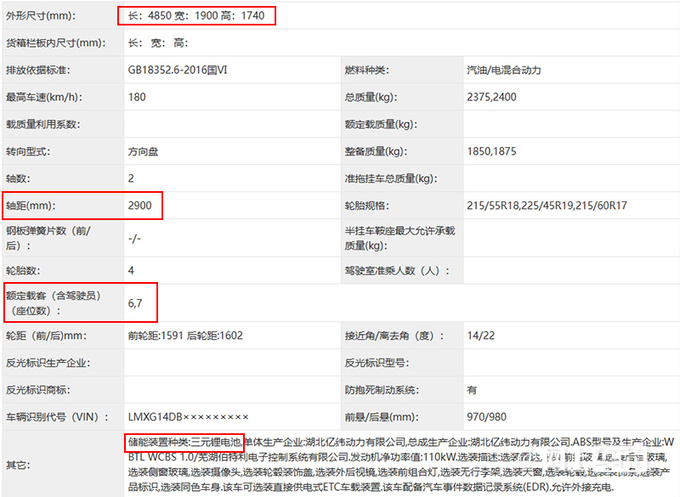Select the VIN value LMXG14DB×××××××××
680x497 pixels.
[188, 417]
